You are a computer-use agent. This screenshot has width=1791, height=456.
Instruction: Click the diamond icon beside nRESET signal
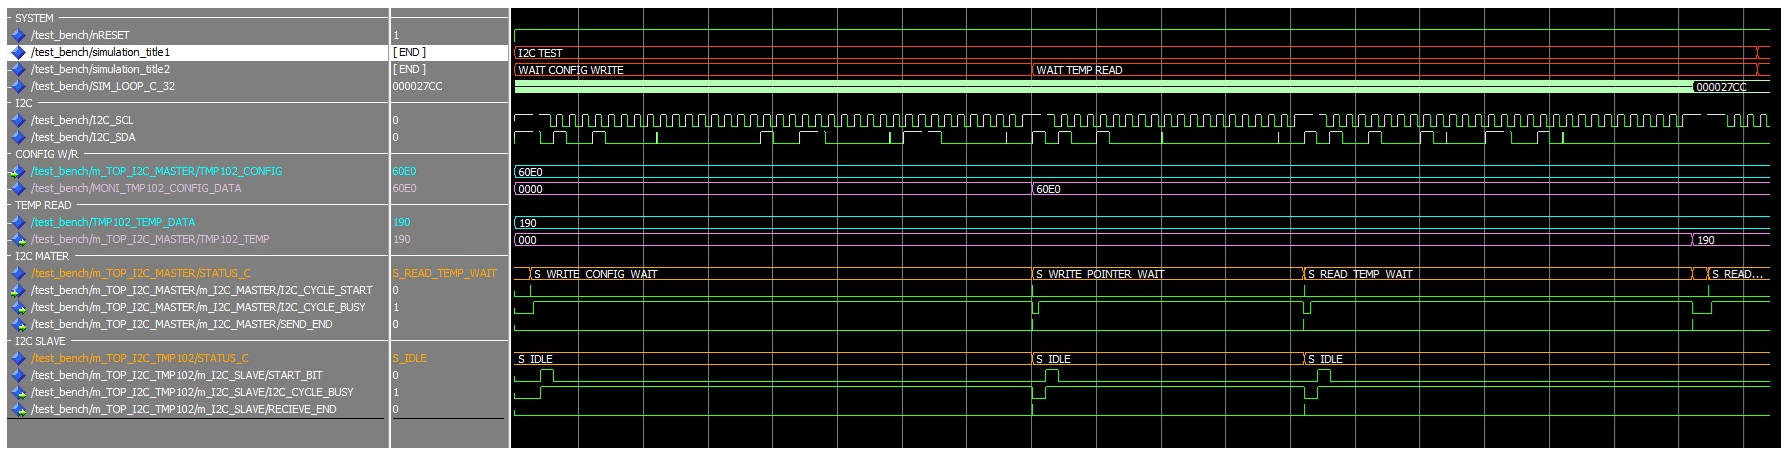coord(18,35)
